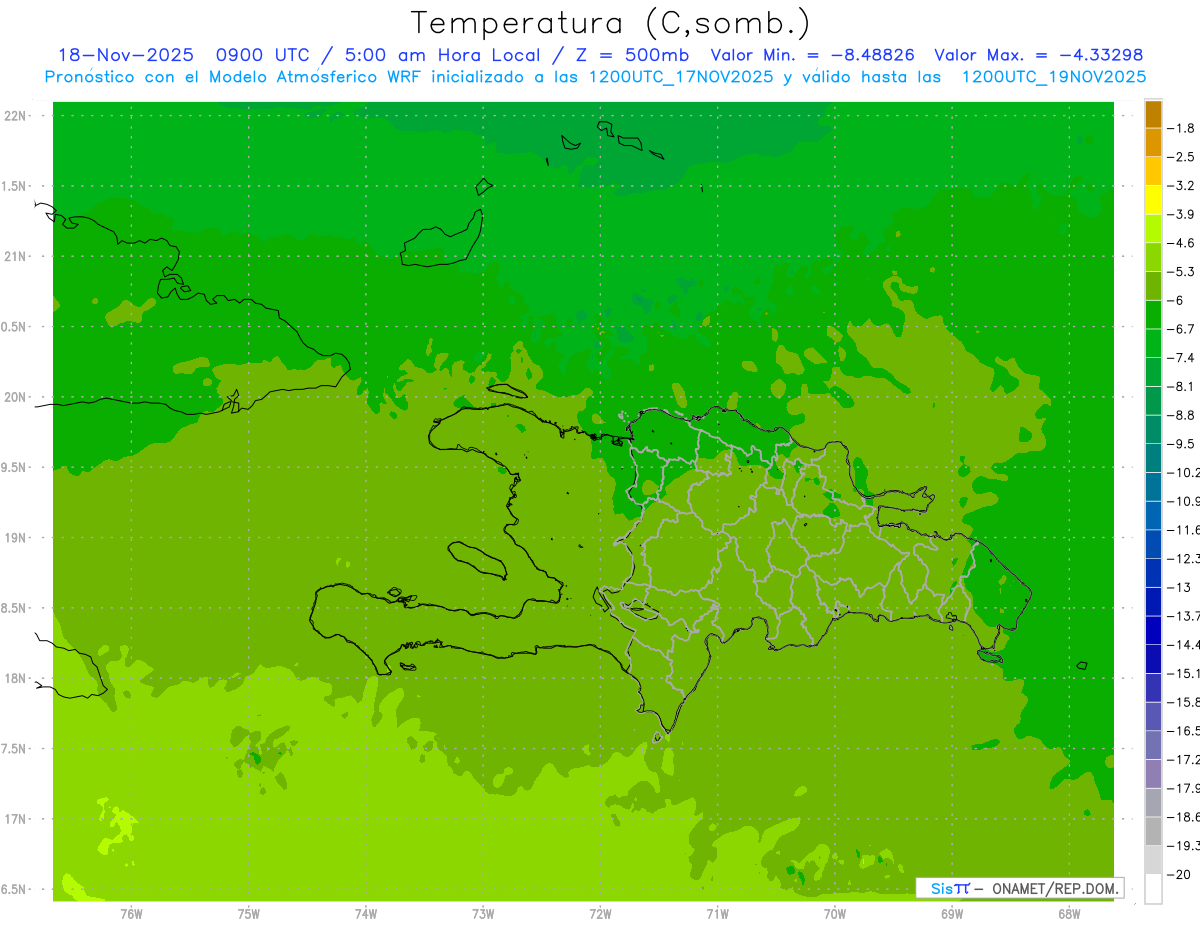Click the '21N' latitude label
Screen dimensions: 1200x927
point(15,257)
